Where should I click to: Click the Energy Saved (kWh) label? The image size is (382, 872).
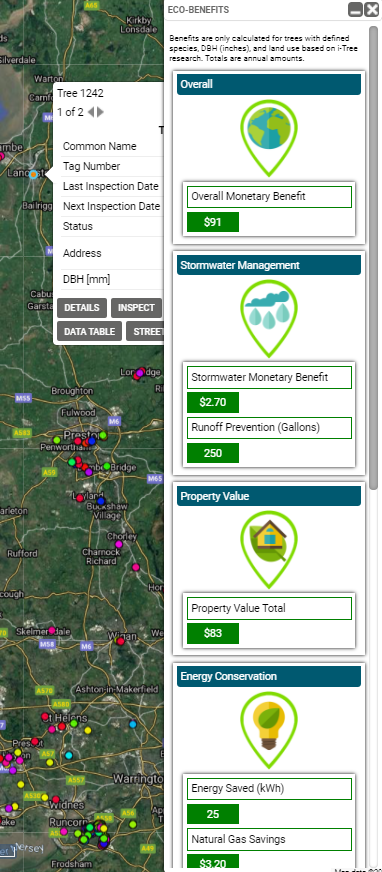pos(270,789)
